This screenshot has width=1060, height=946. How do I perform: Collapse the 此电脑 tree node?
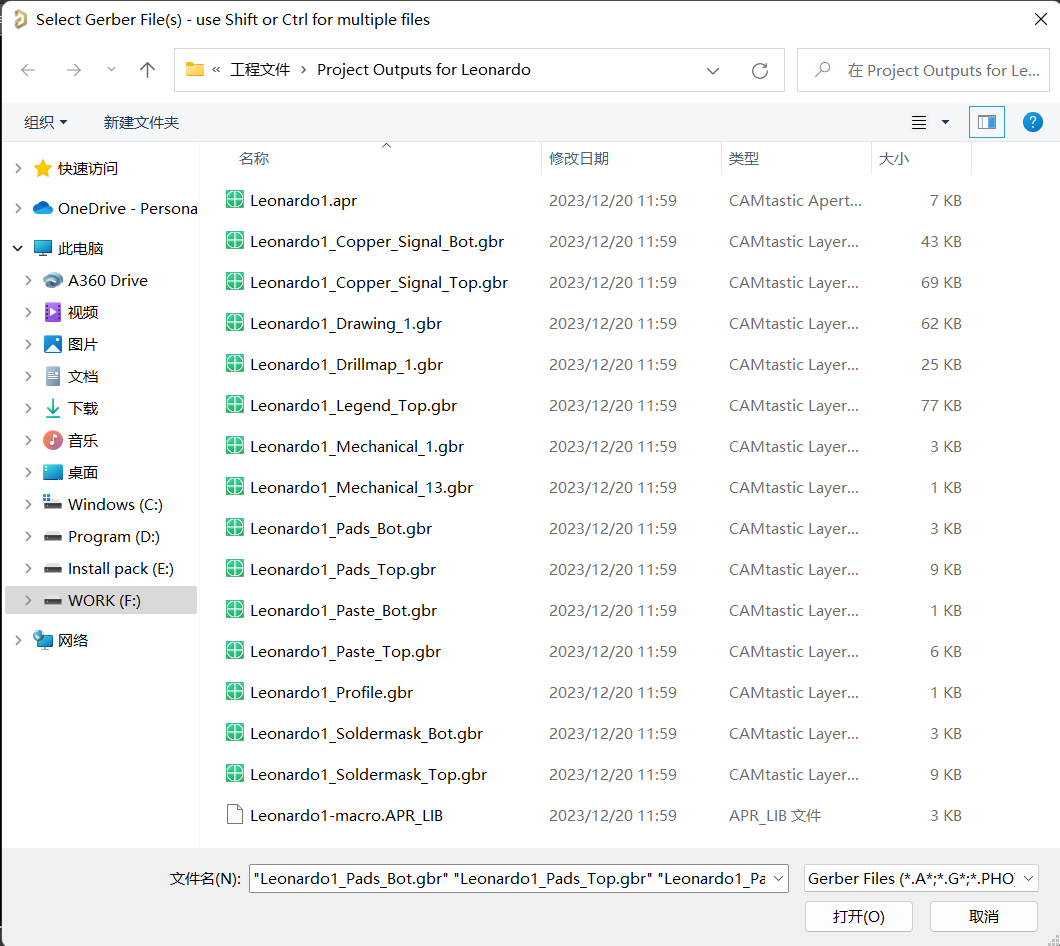[18, 248]
